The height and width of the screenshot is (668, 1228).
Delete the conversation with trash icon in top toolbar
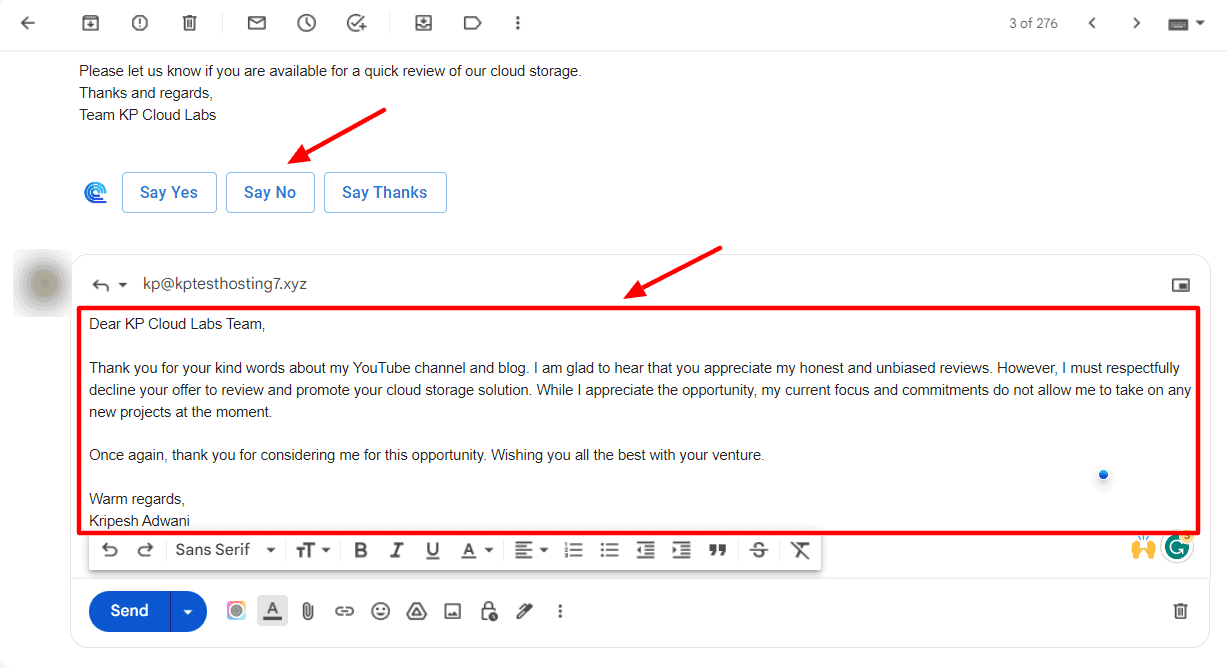pyautogui.click(x=190, y=23)
